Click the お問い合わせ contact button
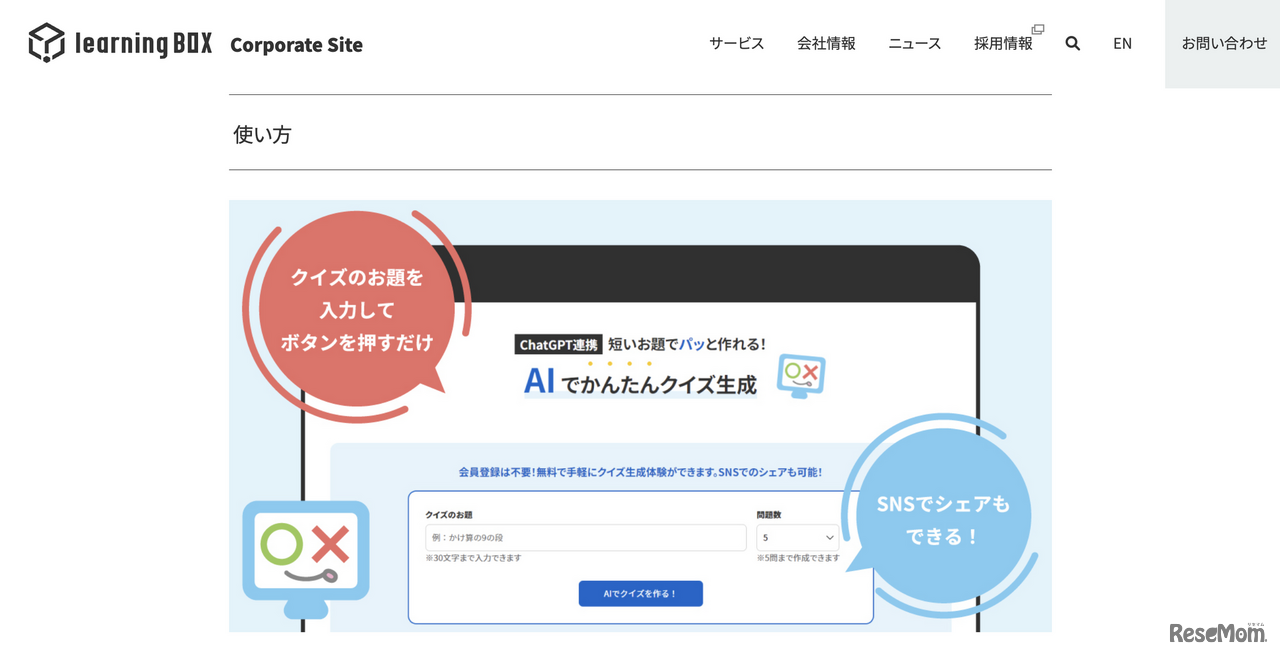 tap(1223, 43)
